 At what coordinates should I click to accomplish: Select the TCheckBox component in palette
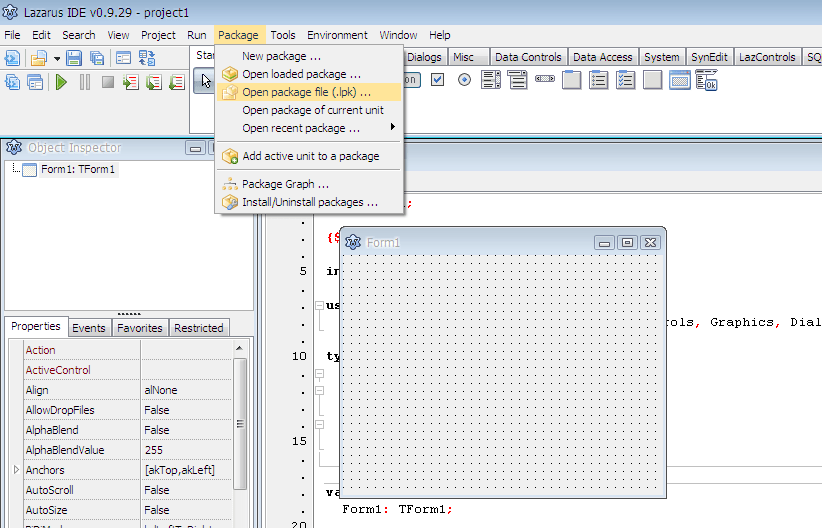pos(437,80)
